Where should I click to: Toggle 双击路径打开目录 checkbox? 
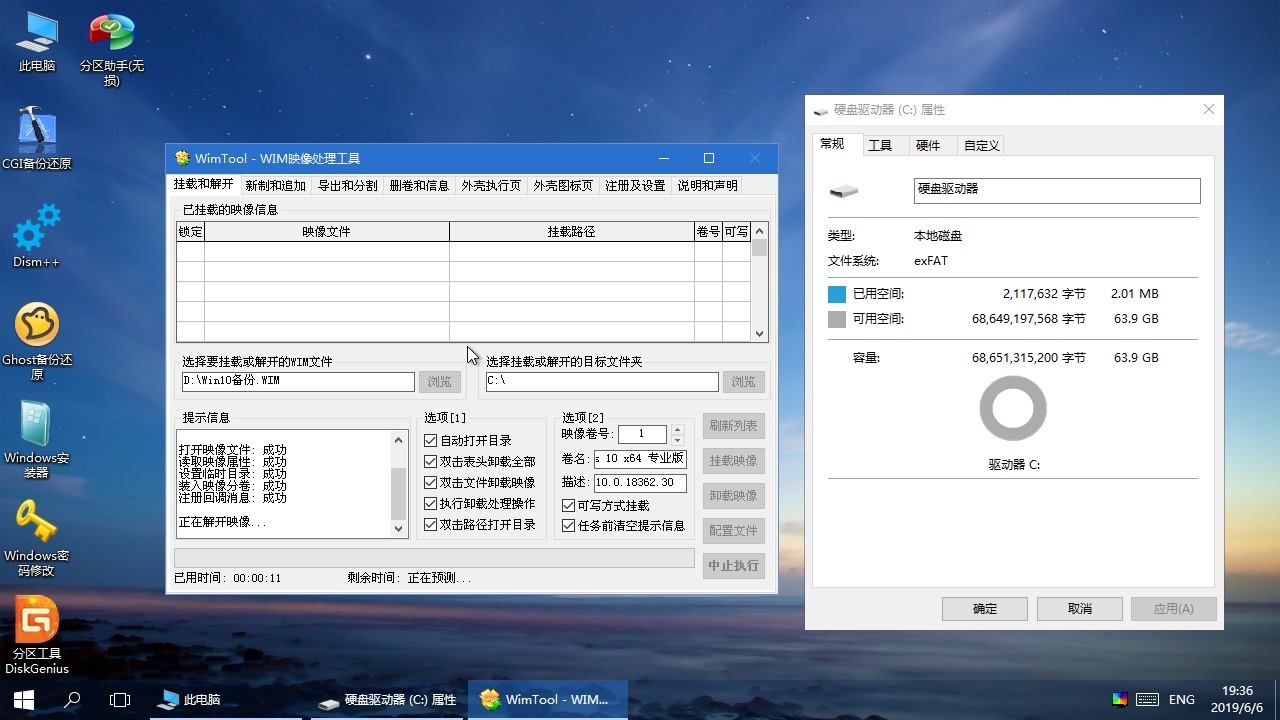480,524
